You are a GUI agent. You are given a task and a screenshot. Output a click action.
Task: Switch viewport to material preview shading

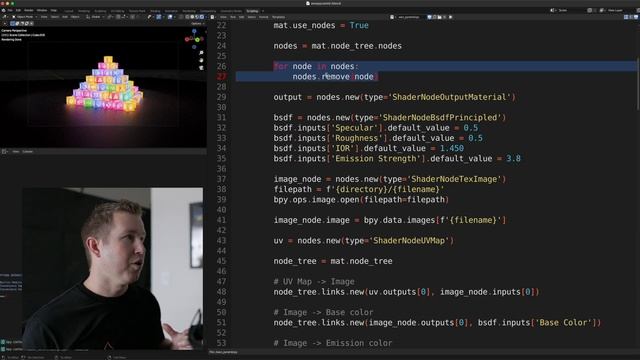197,17
